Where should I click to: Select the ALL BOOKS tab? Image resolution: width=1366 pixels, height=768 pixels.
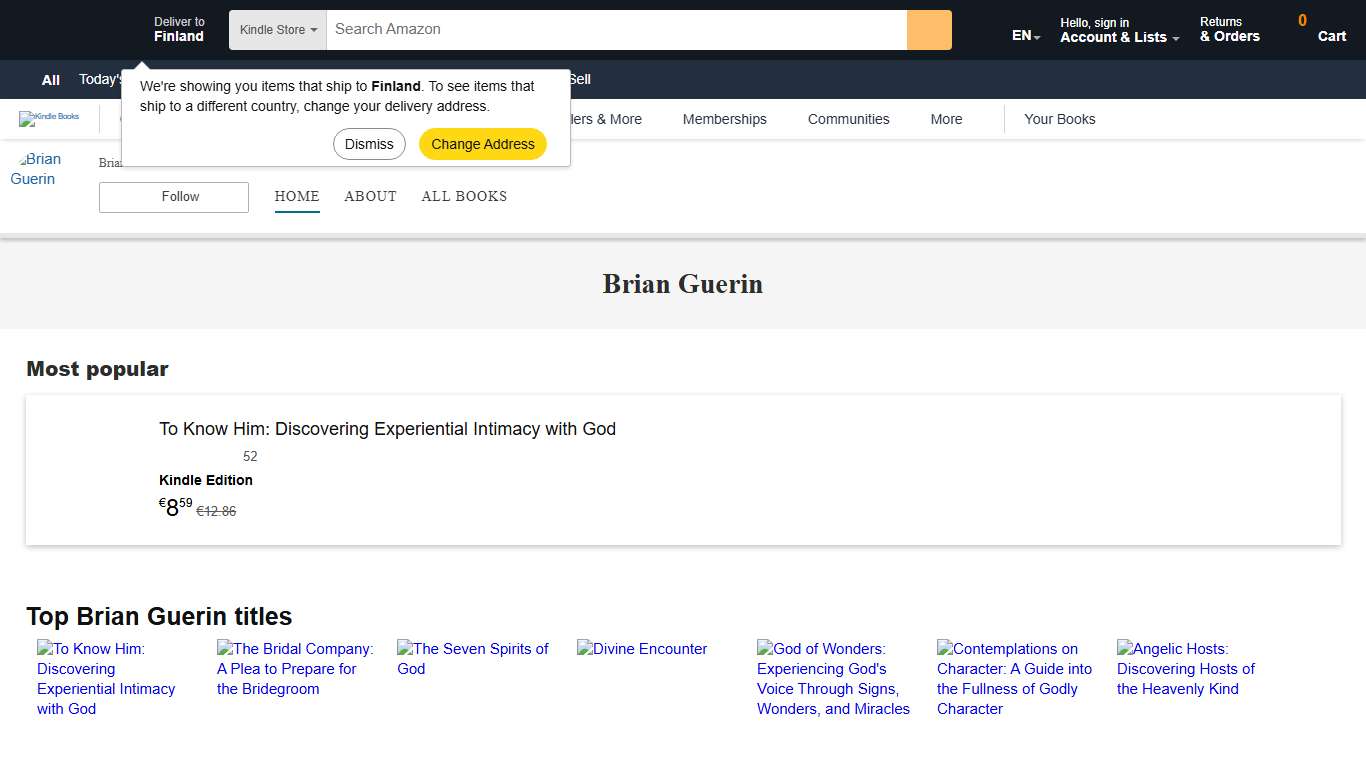pyautogui.click(x=464, y=196)
